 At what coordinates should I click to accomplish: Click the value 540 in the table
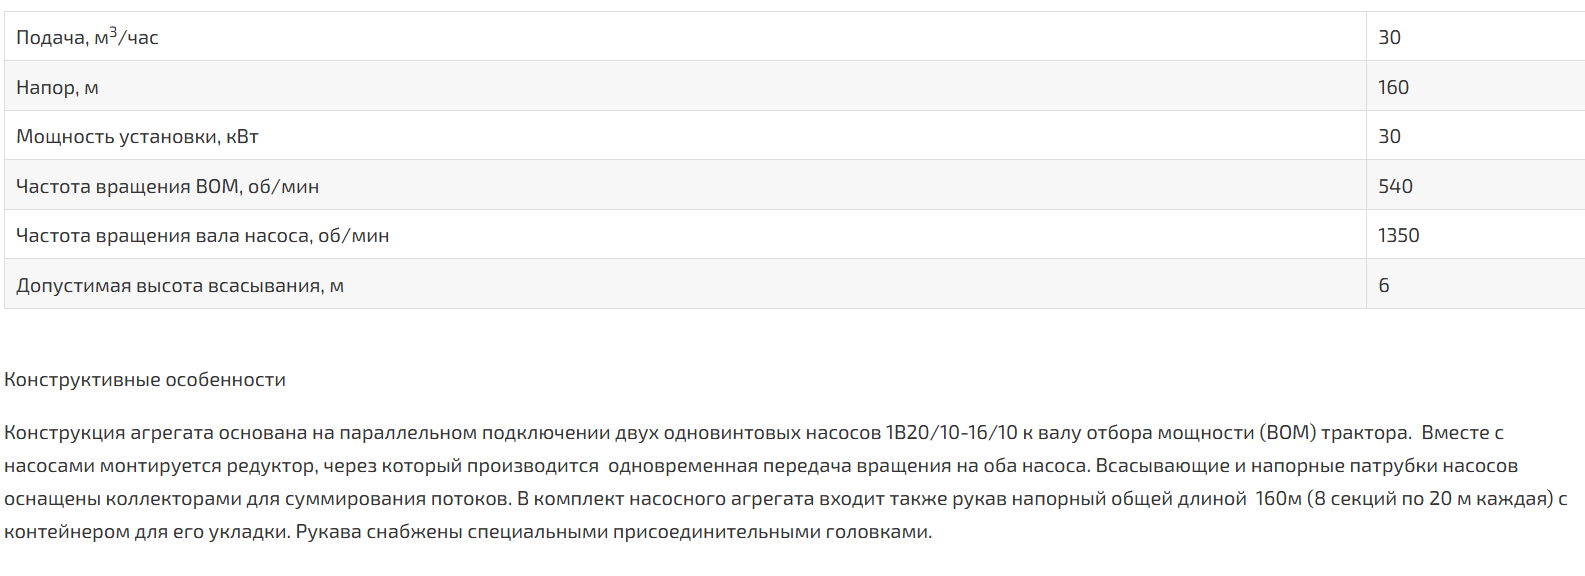point(1395,186)
